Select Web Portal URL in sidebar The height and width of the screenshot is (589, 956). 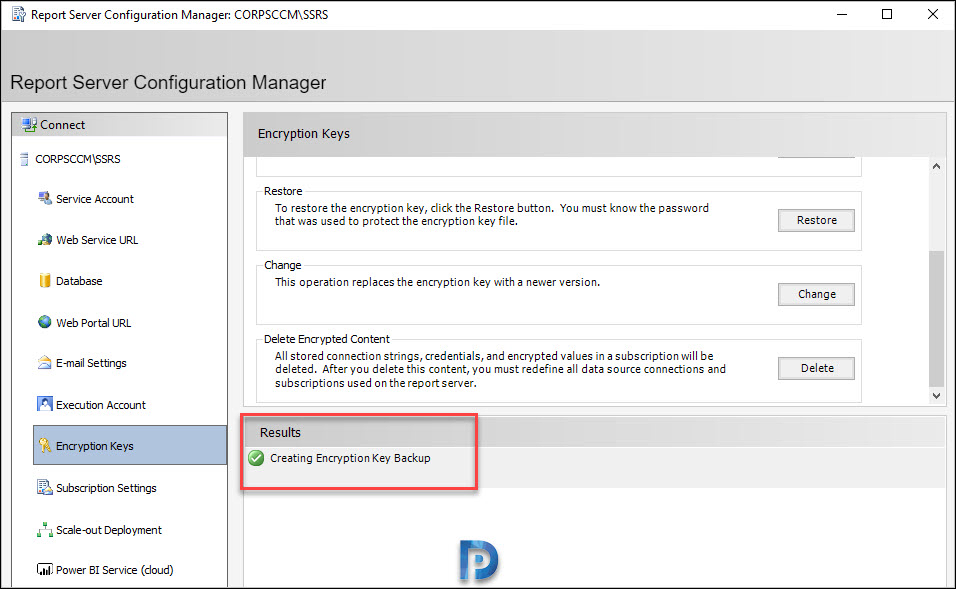(x=93, y=323)
